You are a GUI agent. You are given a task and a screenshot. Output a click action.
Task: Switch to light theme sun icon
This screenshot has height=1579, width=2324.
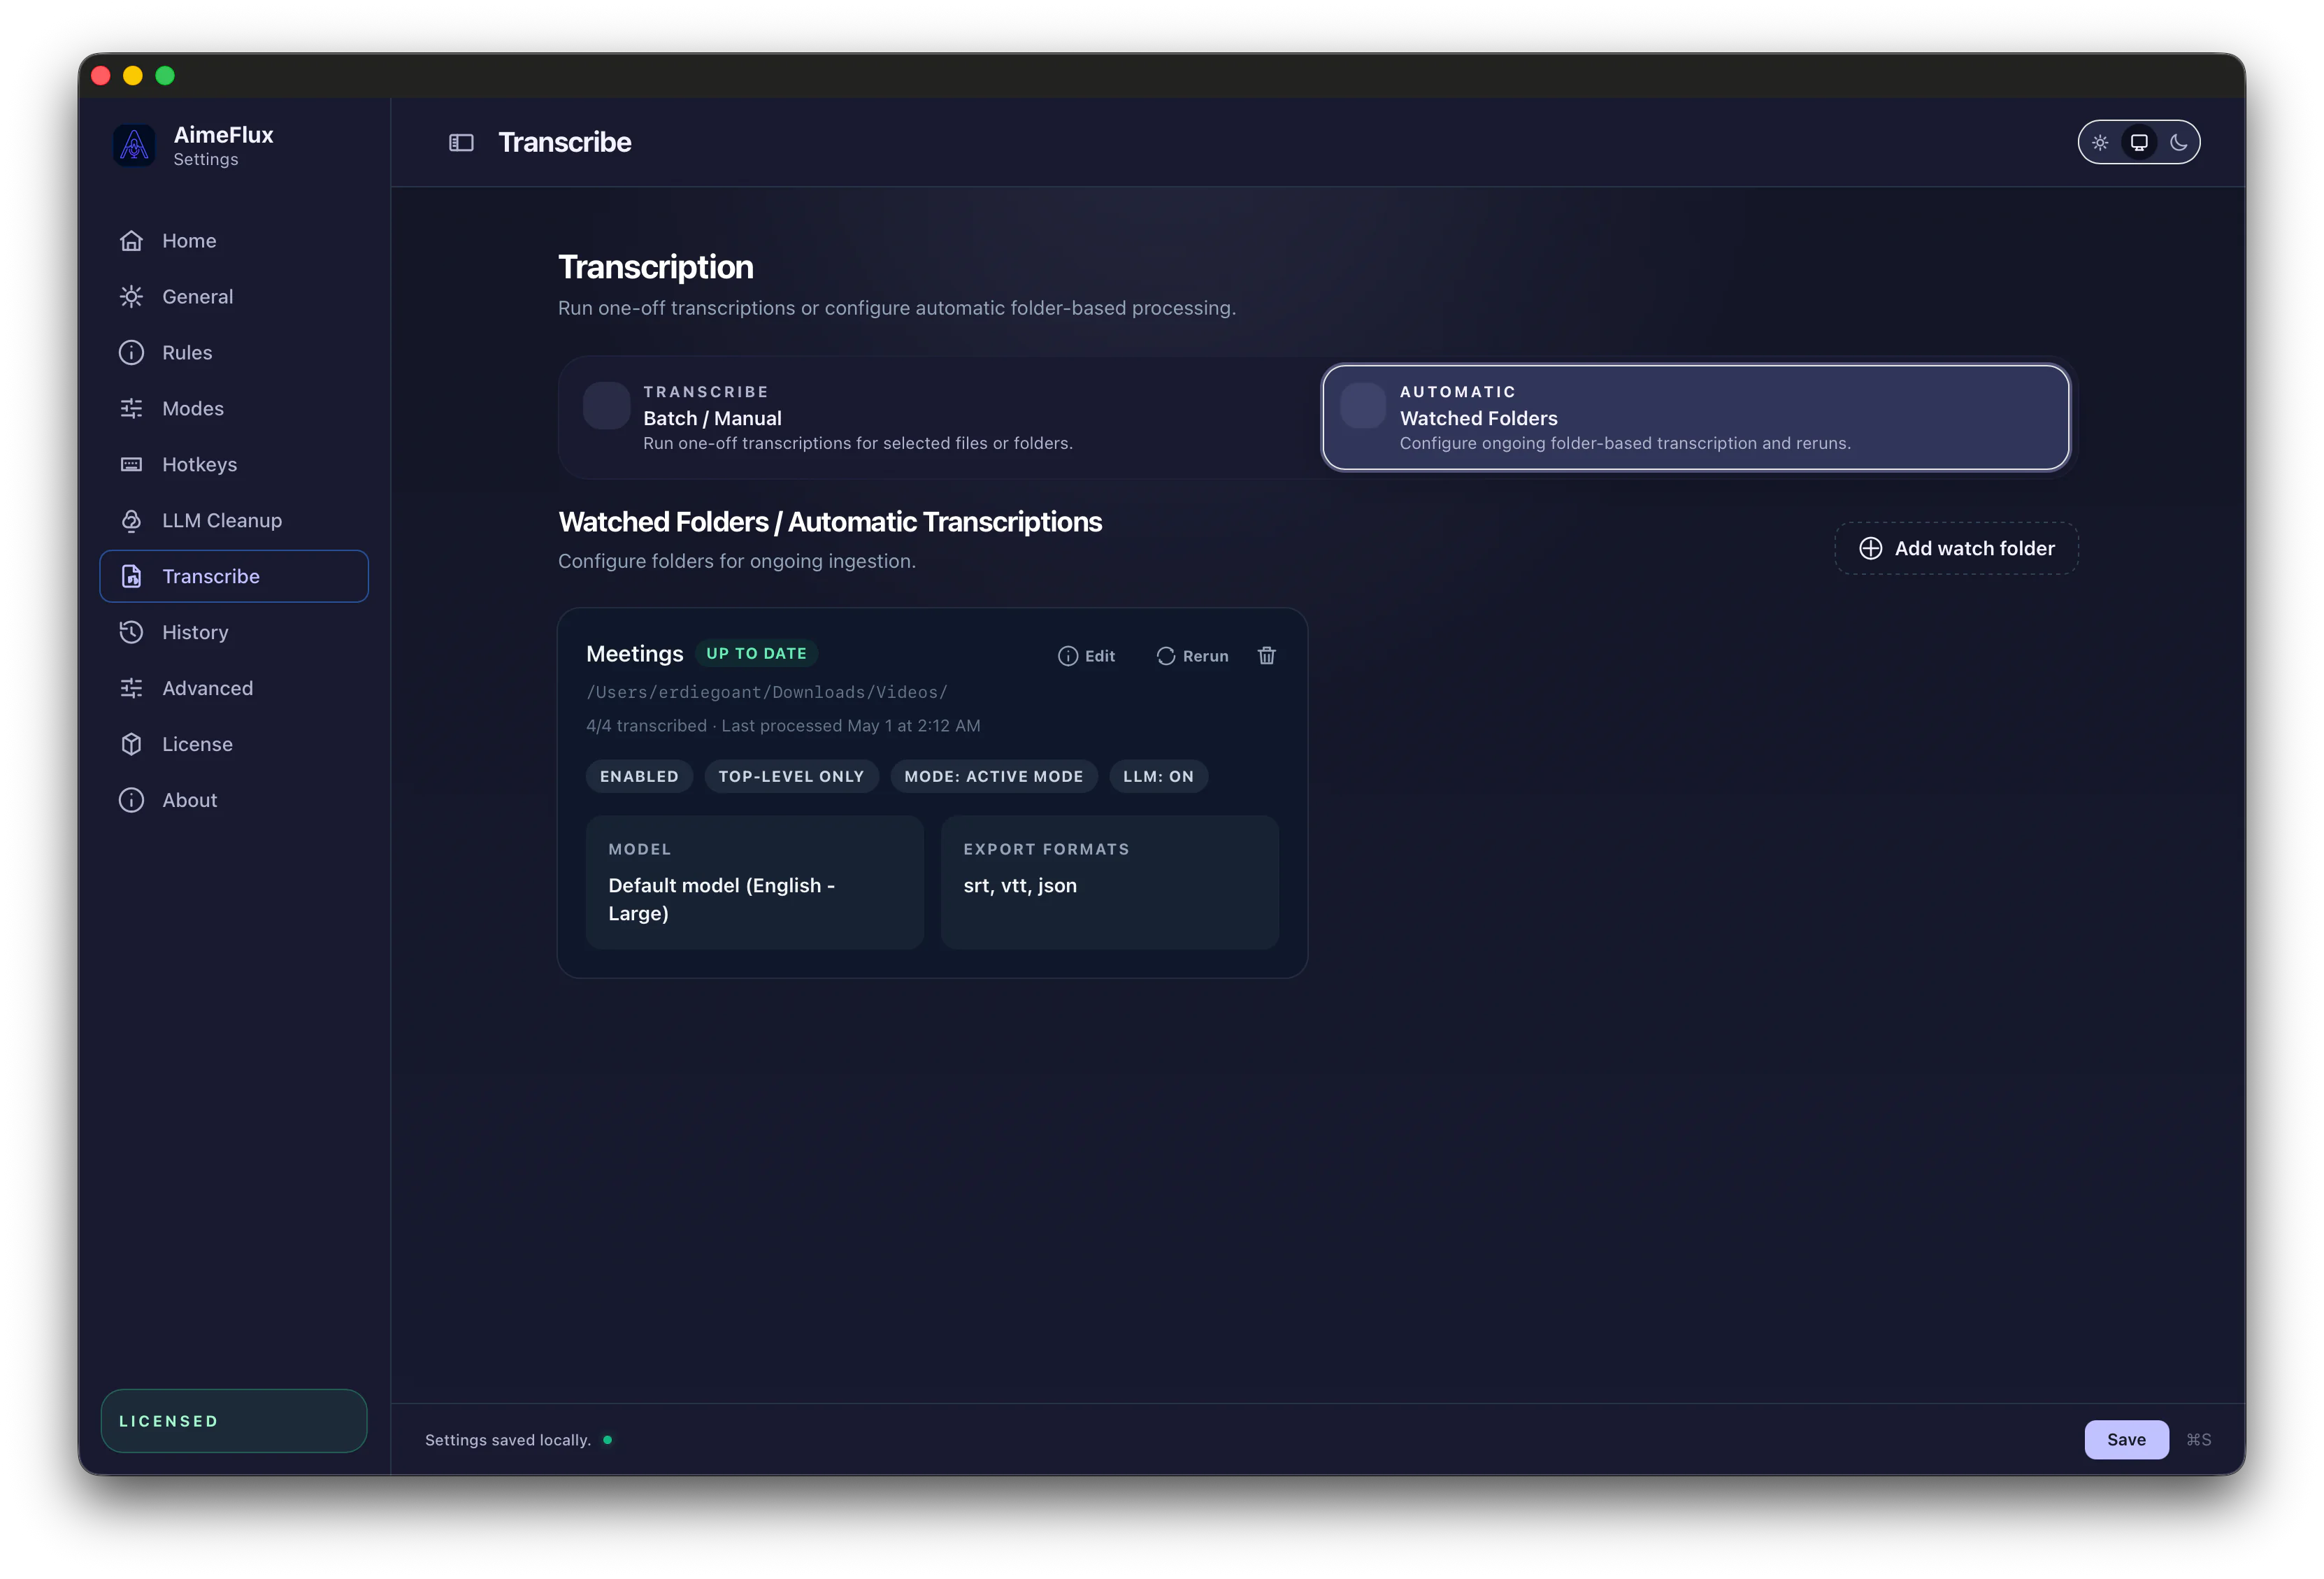(2100, 143)
